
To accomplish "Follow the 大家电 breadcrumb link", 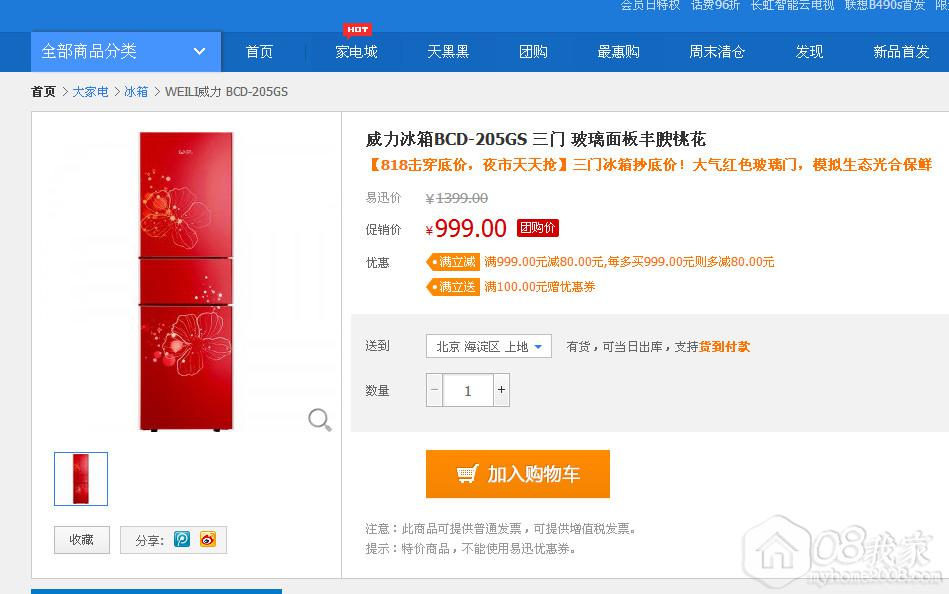I will coord(90,91).
